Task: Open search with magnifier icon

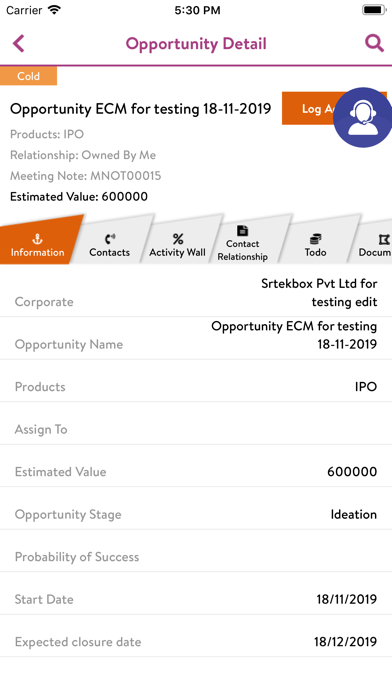Action: tap(374, 44)
